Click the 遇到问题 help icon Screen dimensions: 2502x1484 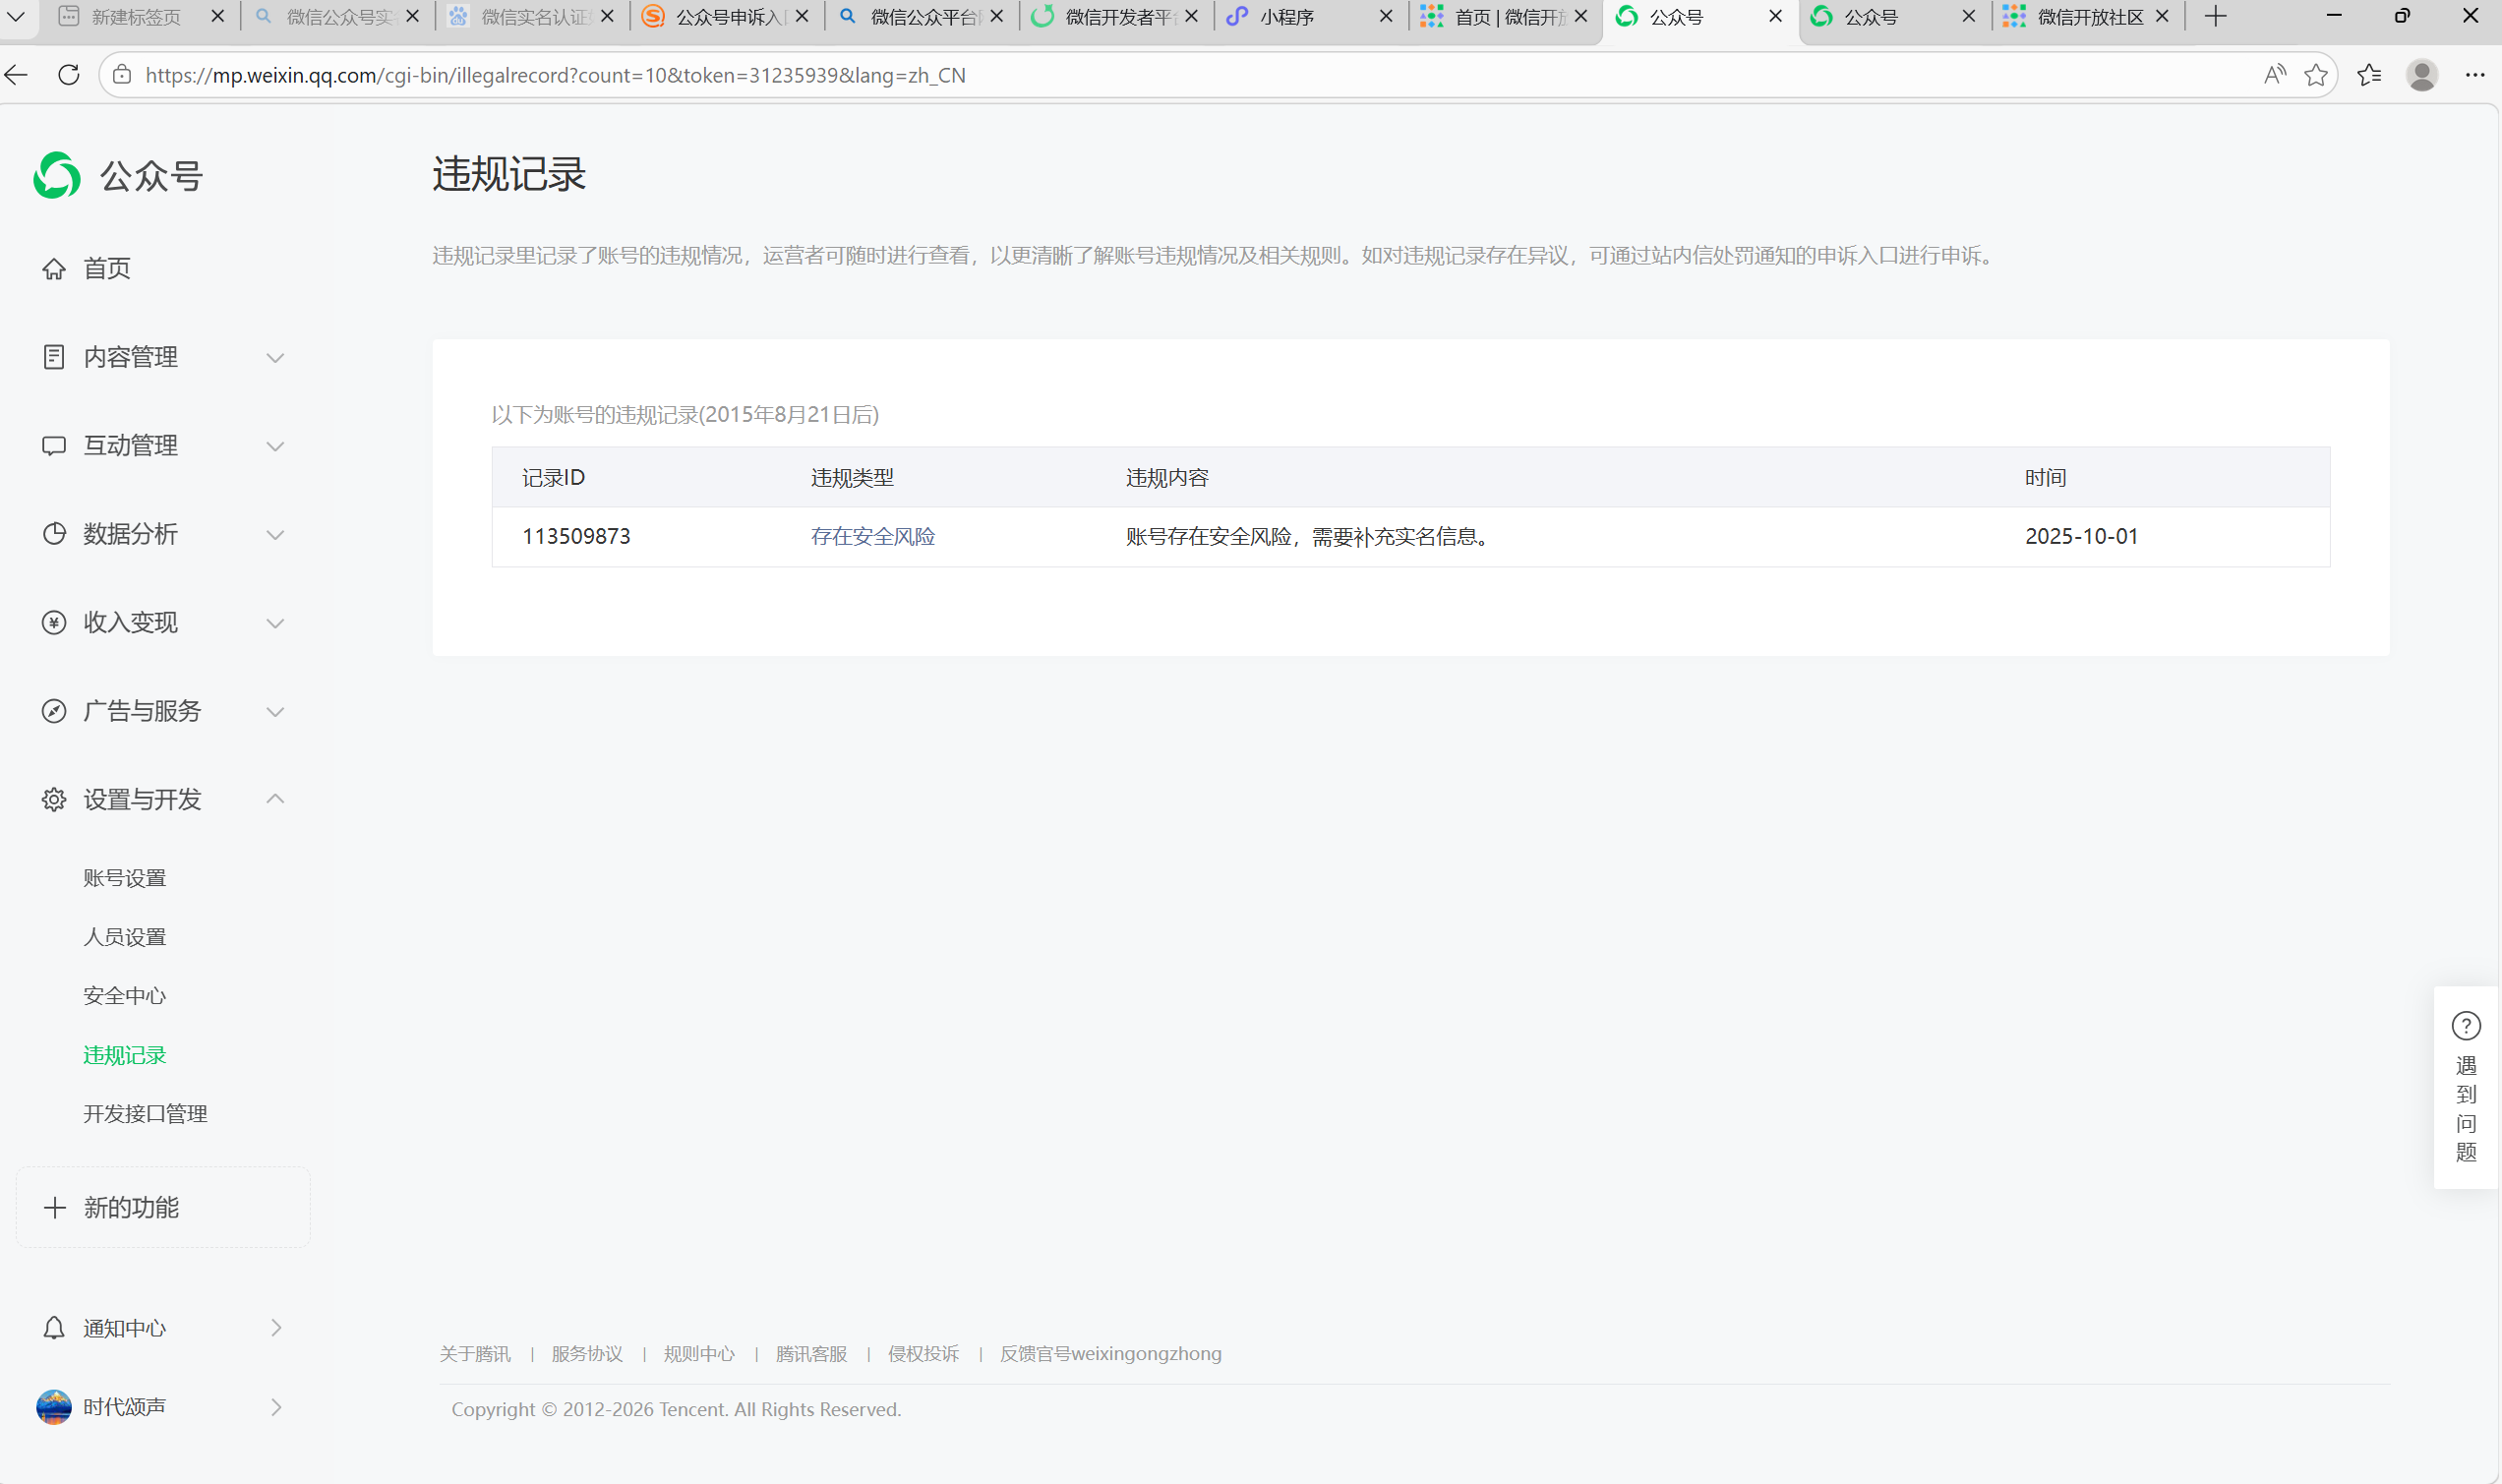[x=2466, y=1026]
